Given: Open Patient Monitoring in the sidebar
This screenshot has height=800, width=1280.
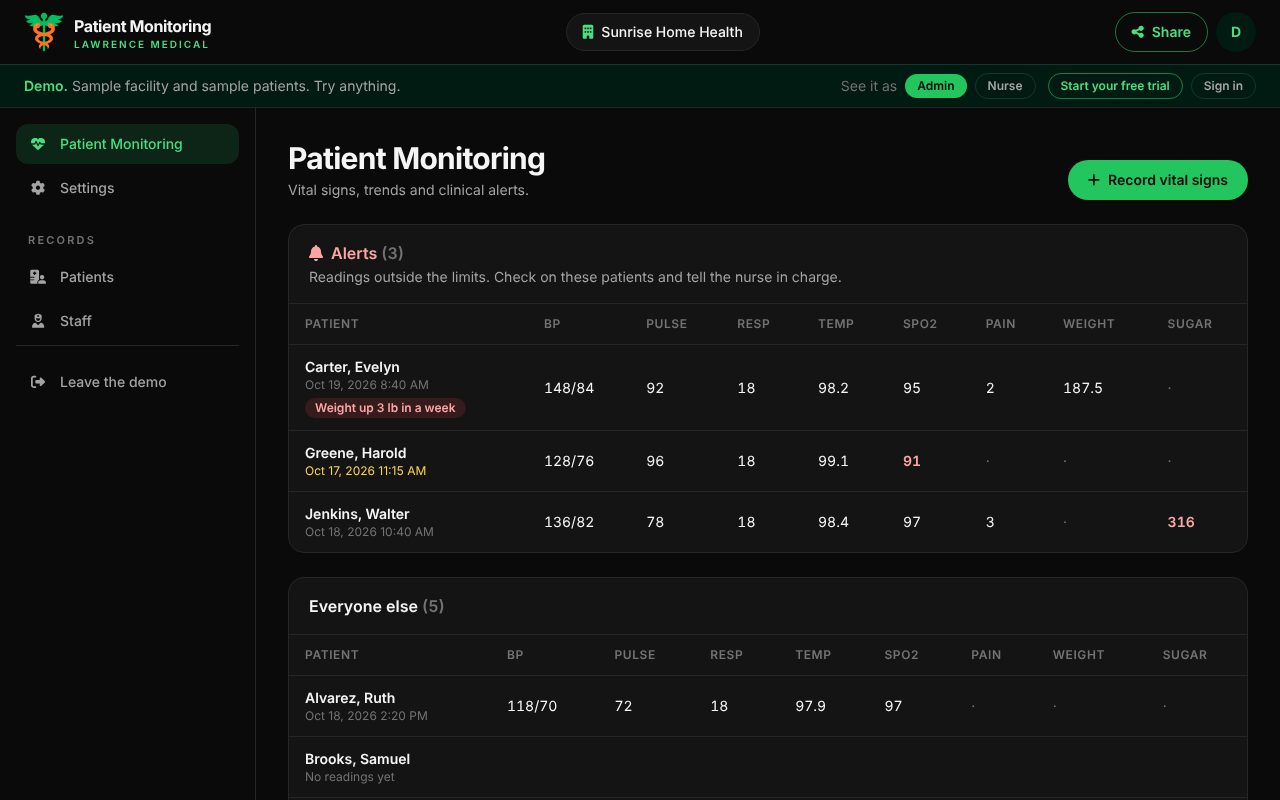Looking at the screenshot, I should pyautogui.click(x=127, y=144).
